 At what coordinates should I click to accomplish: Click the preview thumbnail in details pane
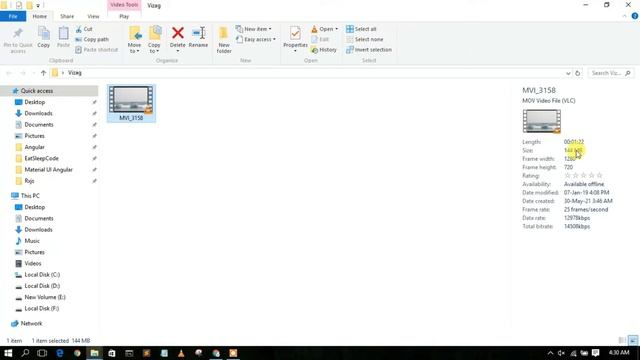(542, 121)
